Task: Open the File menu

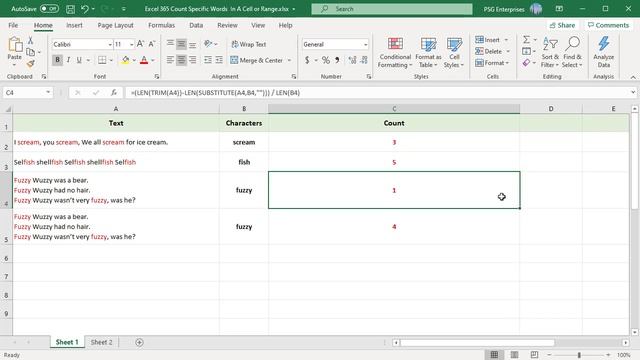Action: [13, 25]
